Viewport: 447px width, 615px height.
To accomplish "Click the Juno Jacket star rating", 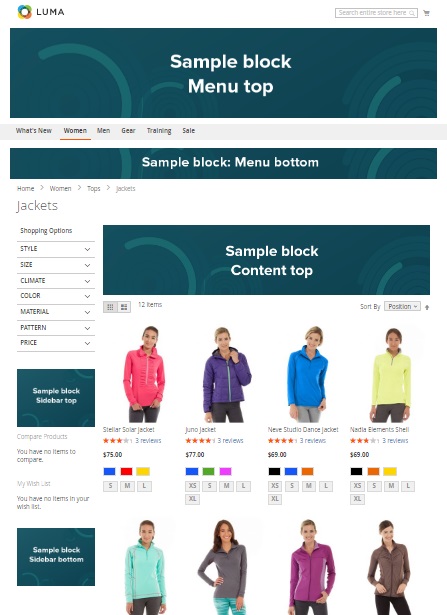I will (200, 440).
